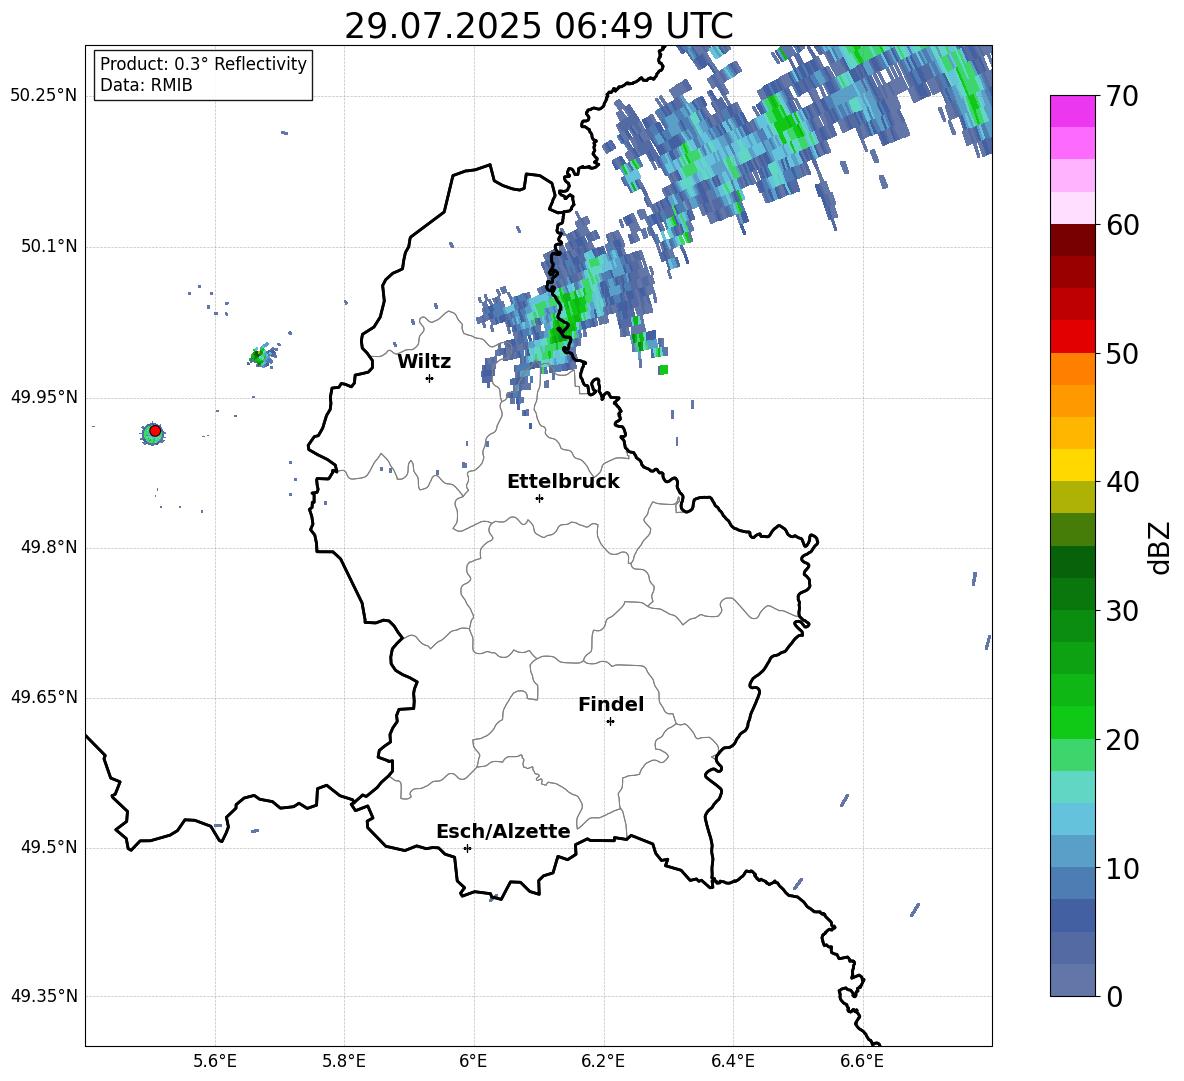
Task: Click the colorbar label 20
Action: click(1123, 739)
